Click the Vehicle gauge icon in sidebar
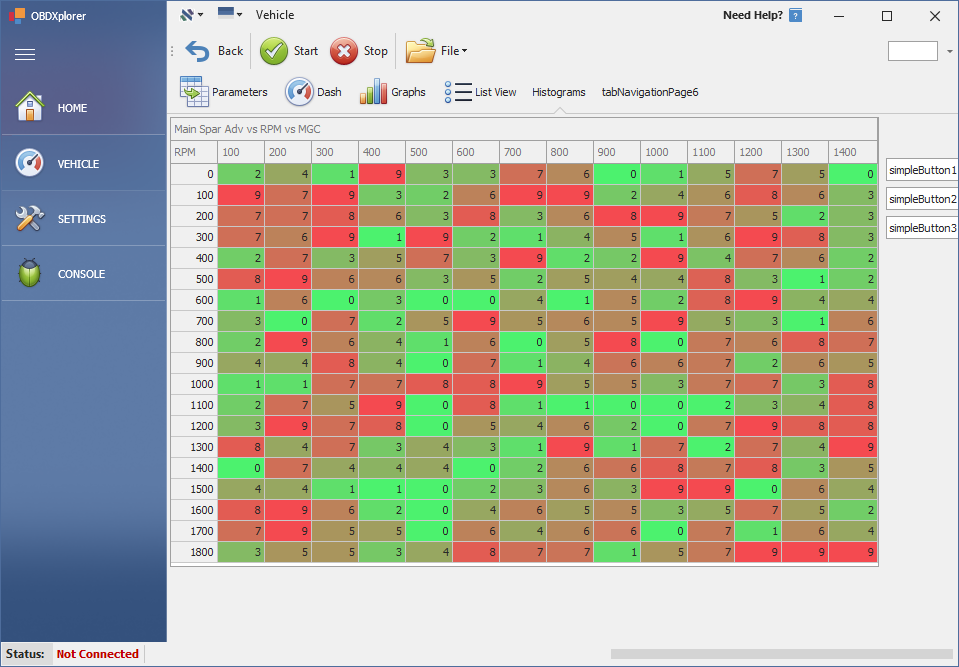The width and height of the screenshot is (959, 667). pos(29,163)
